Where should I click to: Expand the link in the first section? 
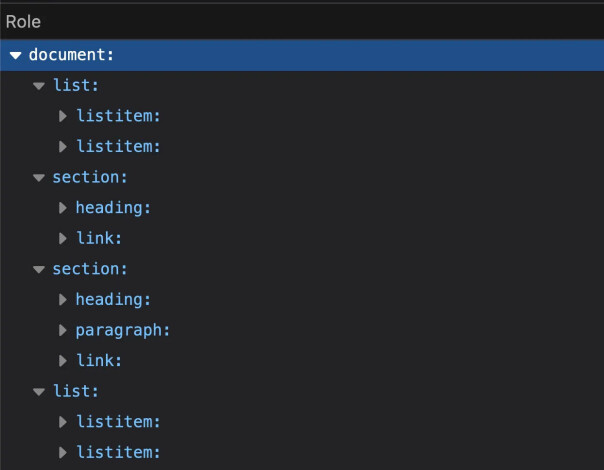62,238
